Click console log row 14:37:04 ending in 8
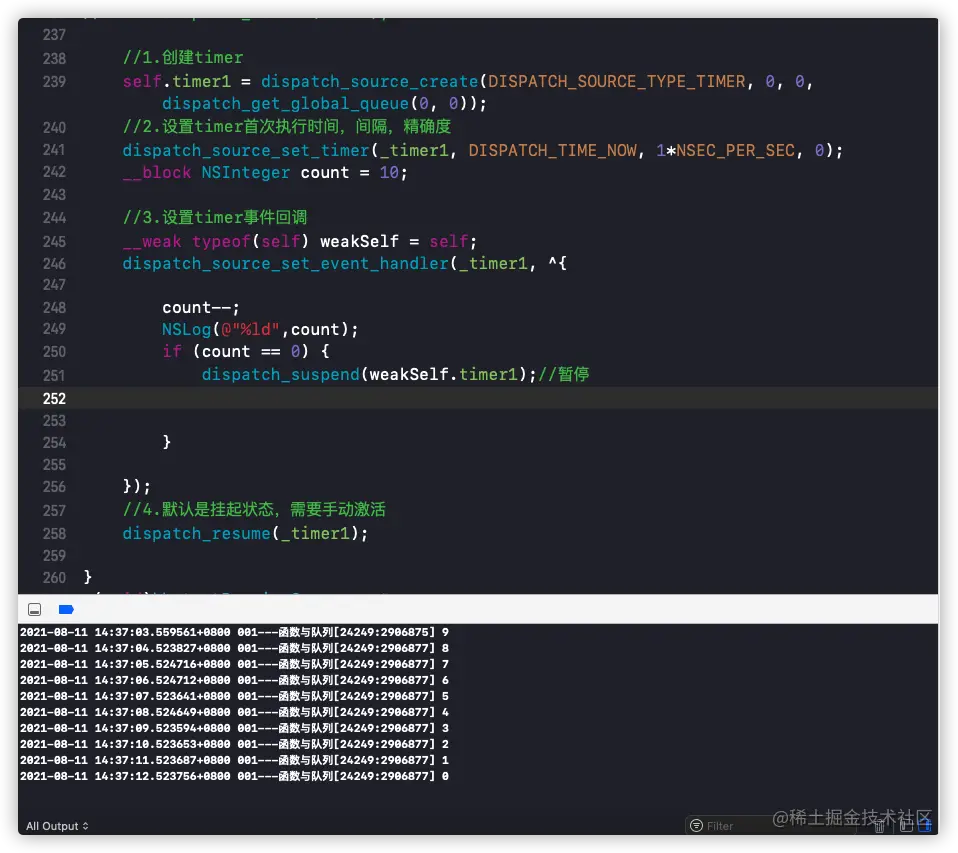This screenshot has height=853, width=958. [x=234, y=648]
